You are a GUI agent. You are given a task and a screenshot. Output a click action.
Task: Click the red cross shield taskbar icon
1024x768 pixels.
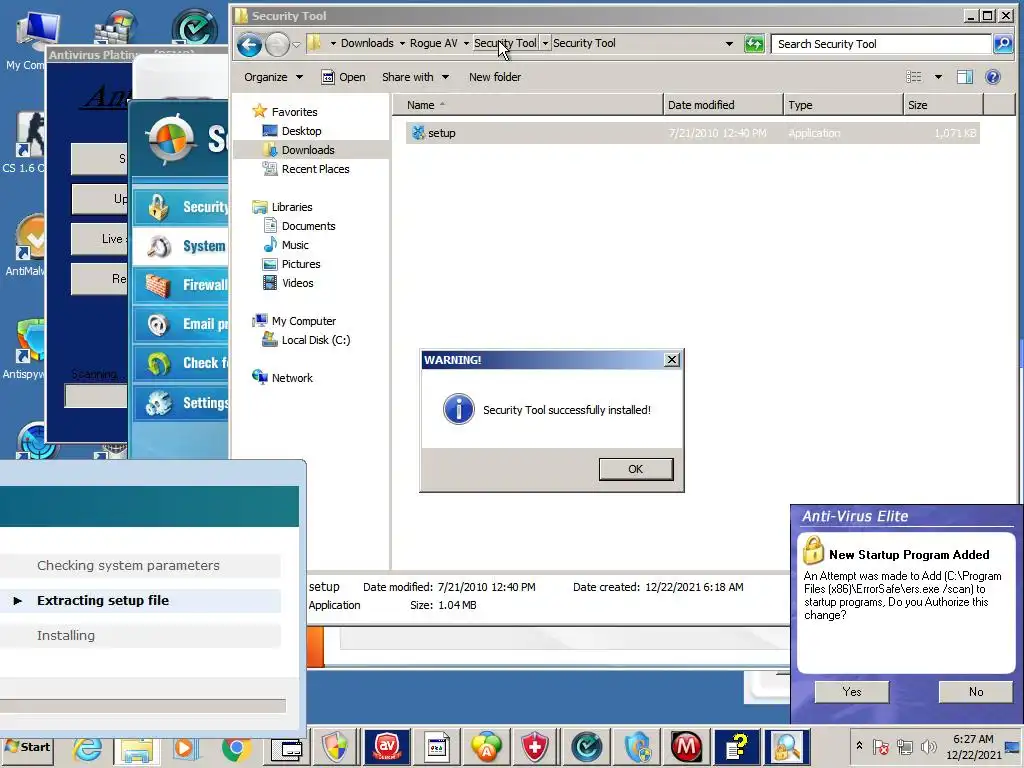534,746
